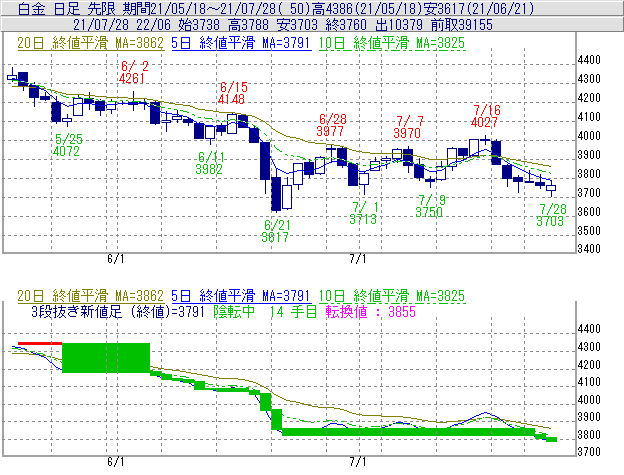
Task: Click the 終3760 close price in header
Action: (x=346, y=25)
